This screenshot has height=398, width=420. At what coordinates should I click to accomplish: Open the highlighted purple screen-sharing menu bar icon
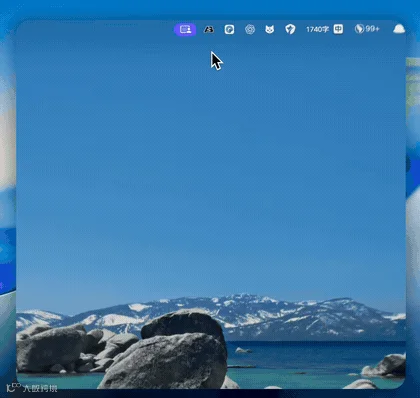tap(185, 30)
